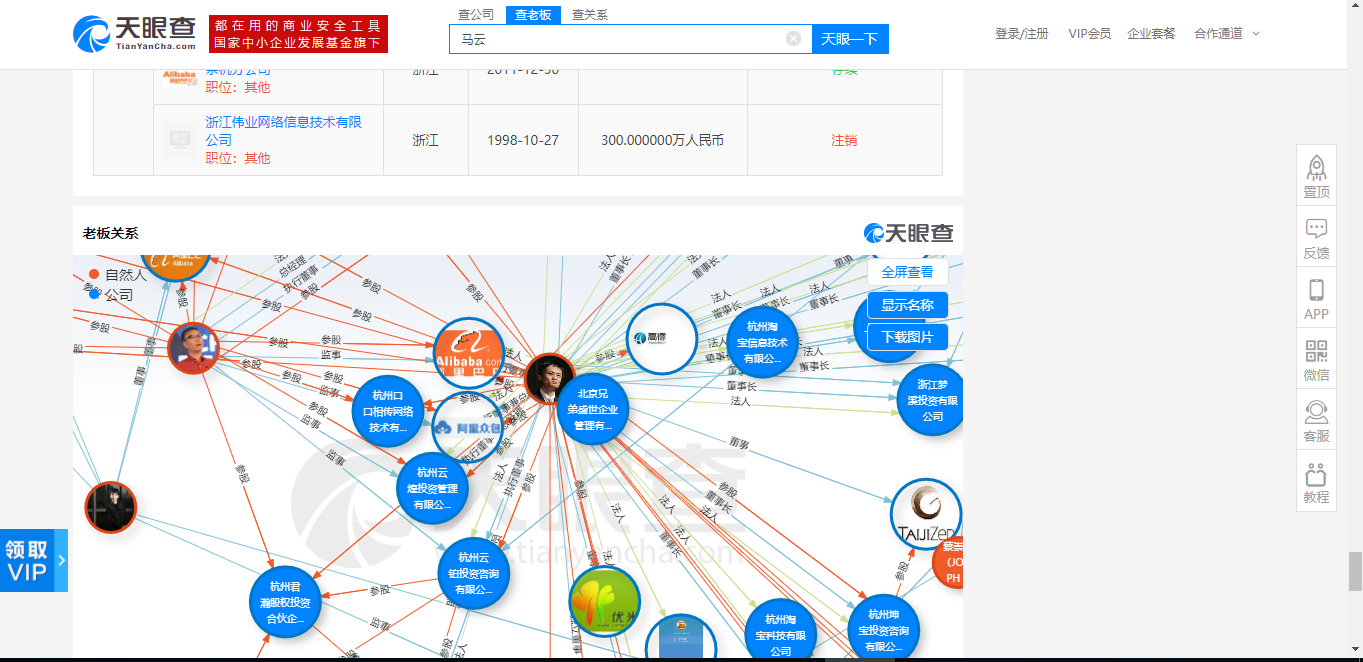Image resolution: width=1363 pixels, height=662 pixels.
Task: Click the page vertical scrollbar thumb
Action: tap(1355, 571)
